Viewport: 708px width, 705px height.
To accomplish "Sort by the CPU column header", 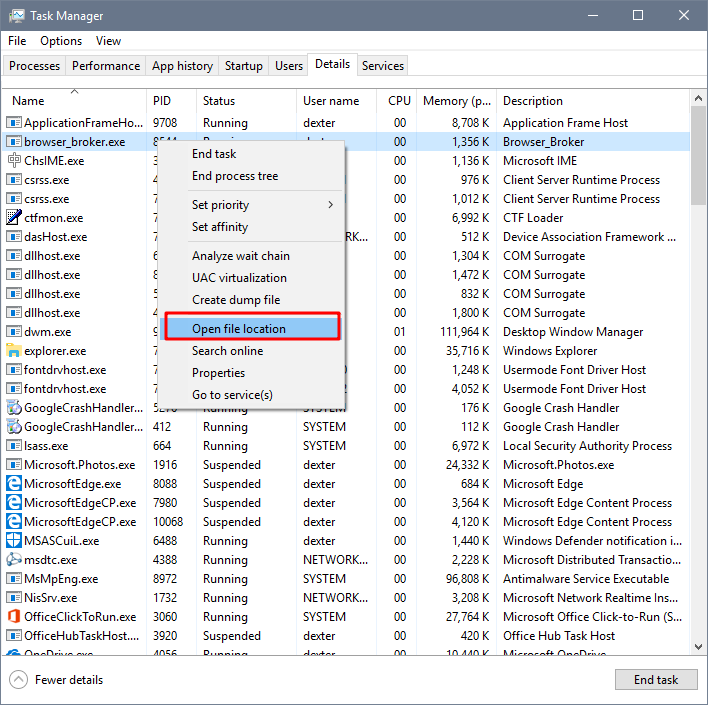I will [396, 101].
